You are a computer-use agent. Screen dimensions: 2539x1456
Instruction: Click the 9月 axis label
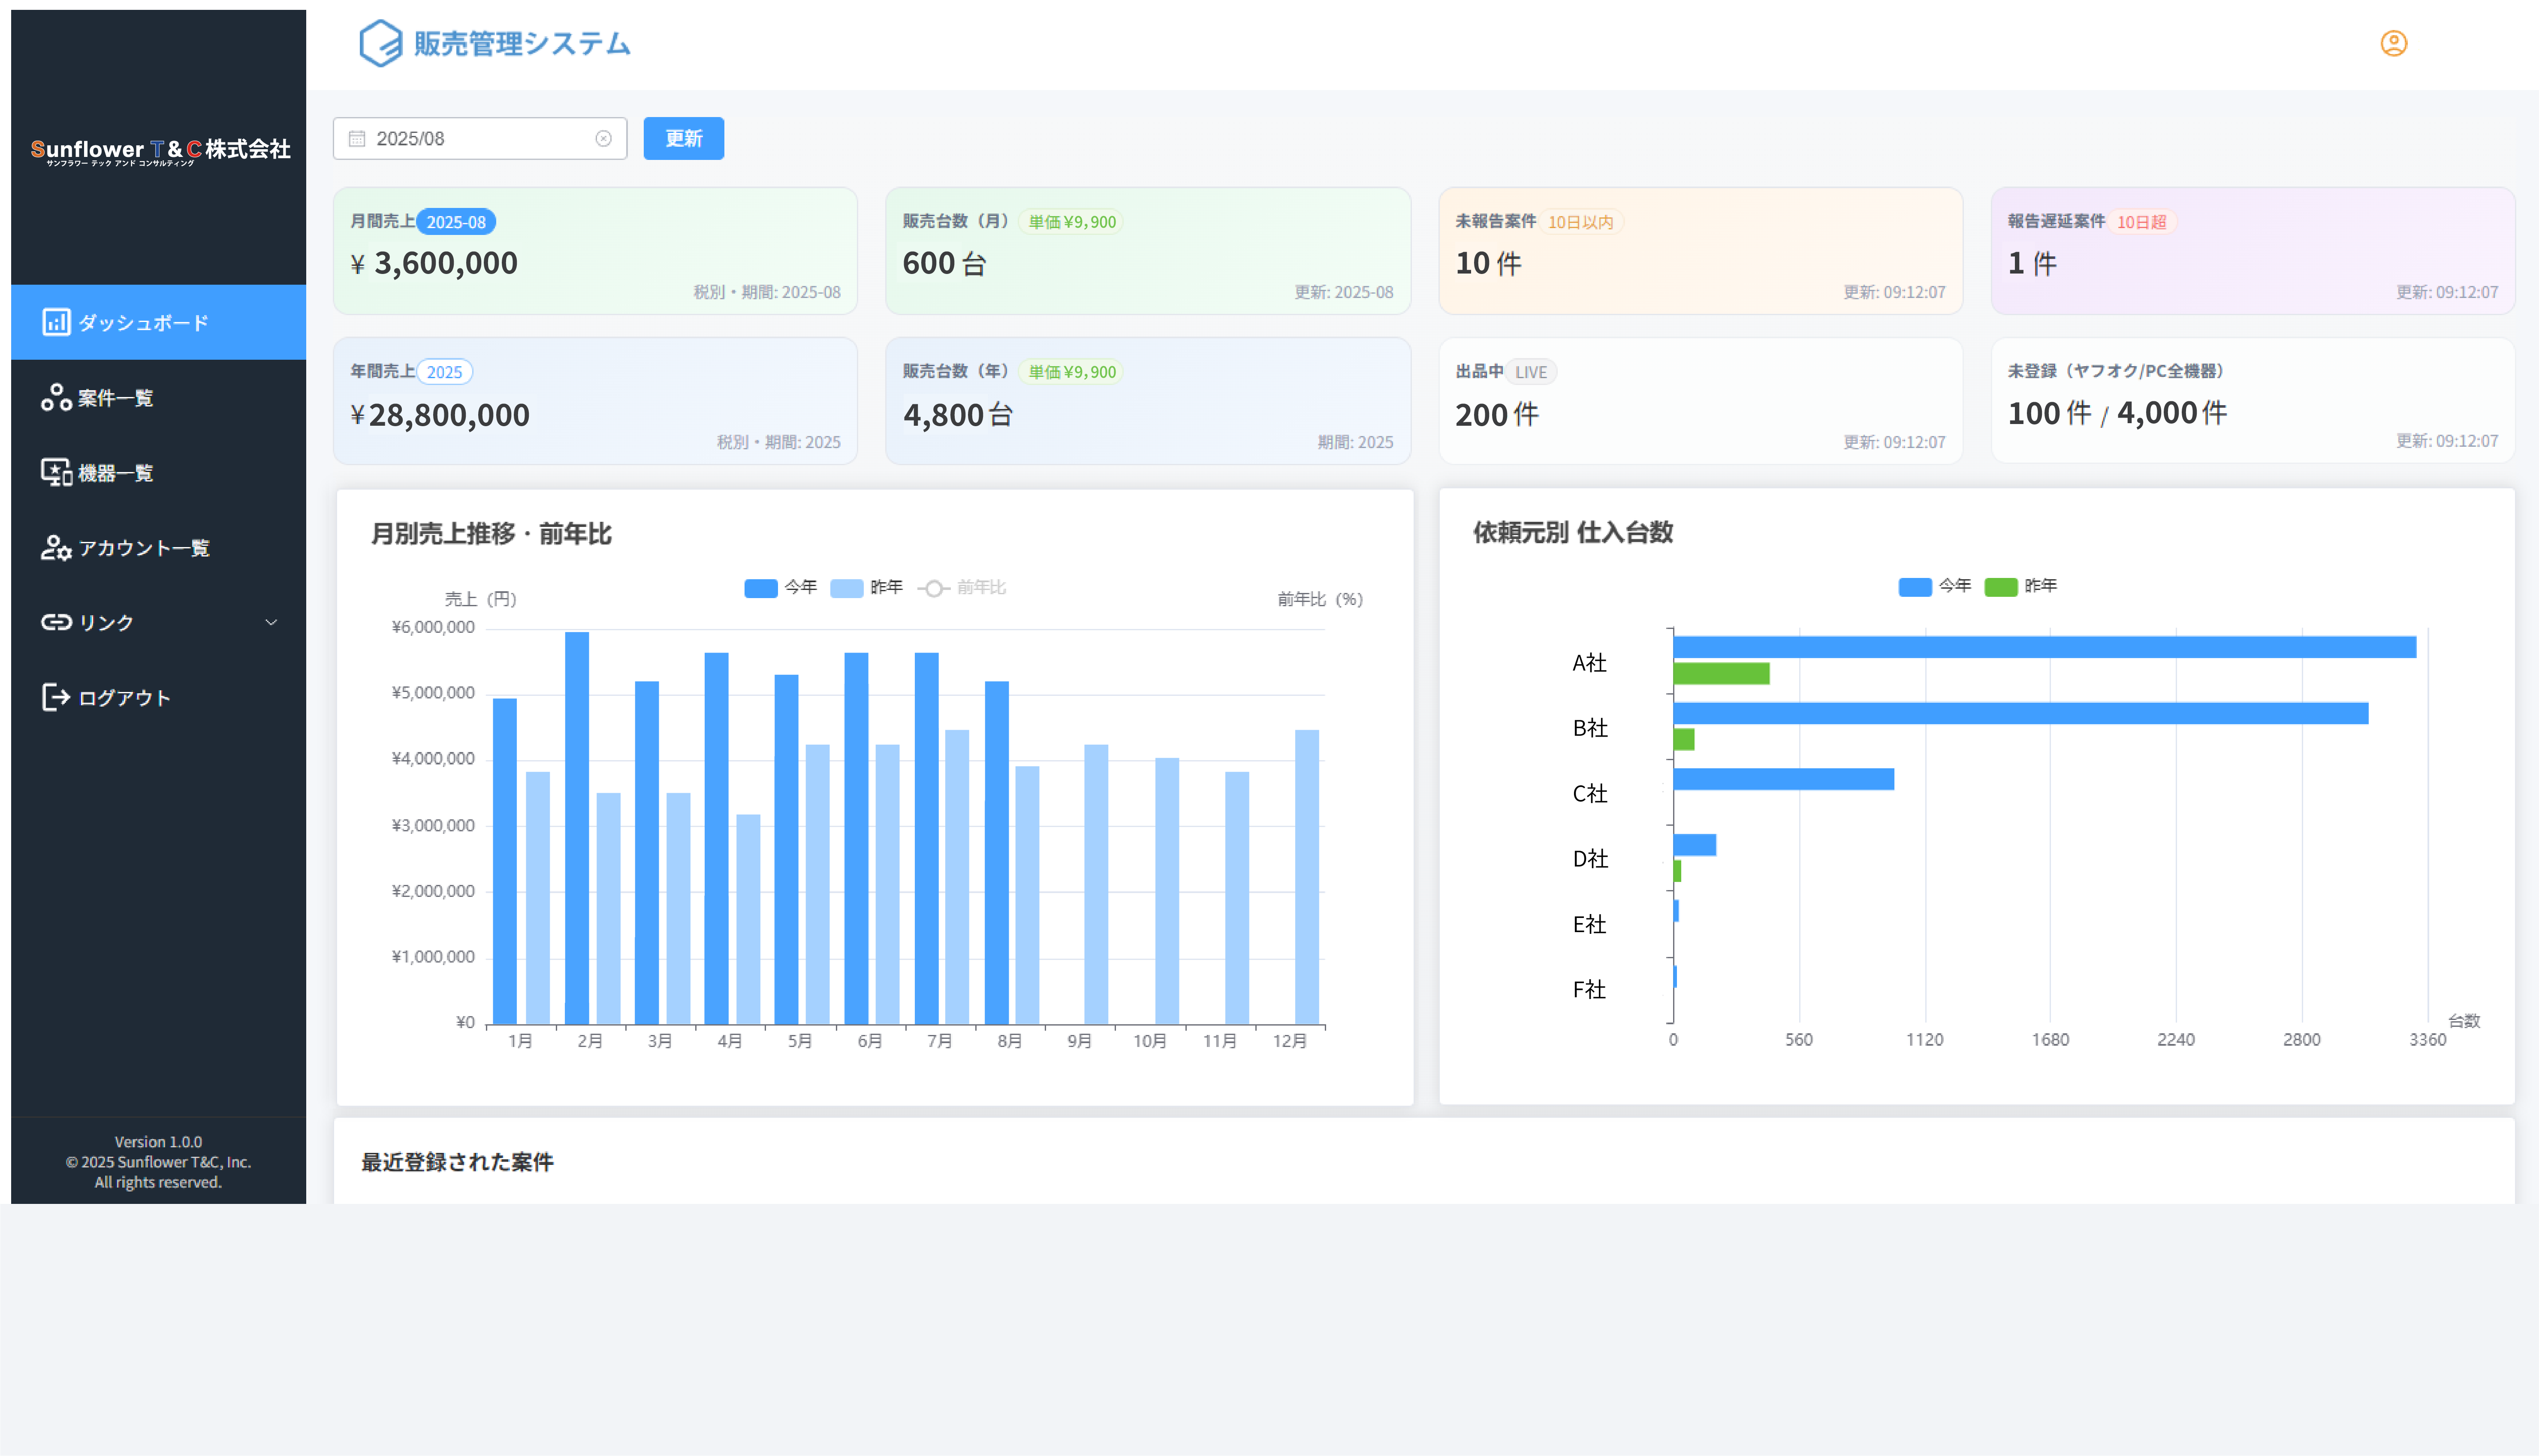[x=1079, y=1041]
